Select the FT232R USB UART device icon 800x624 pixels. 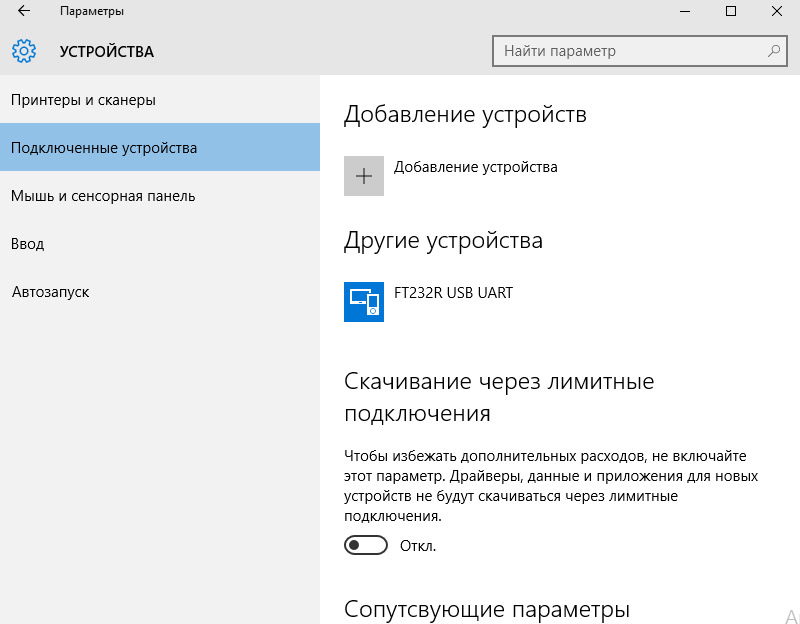coord(364,302)
